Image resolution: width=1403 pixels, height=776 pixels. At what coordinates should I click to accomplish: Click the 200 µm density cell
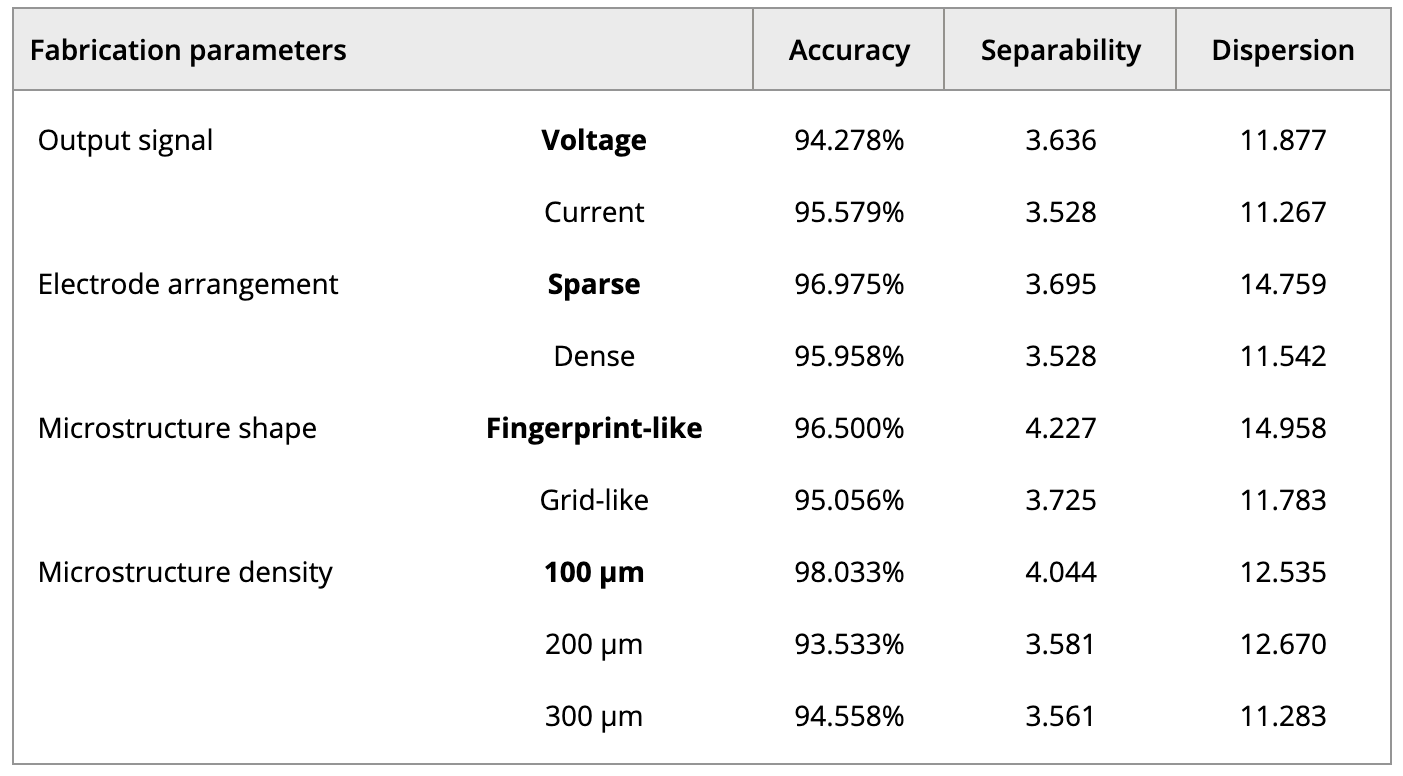click(x=594, y=644)
